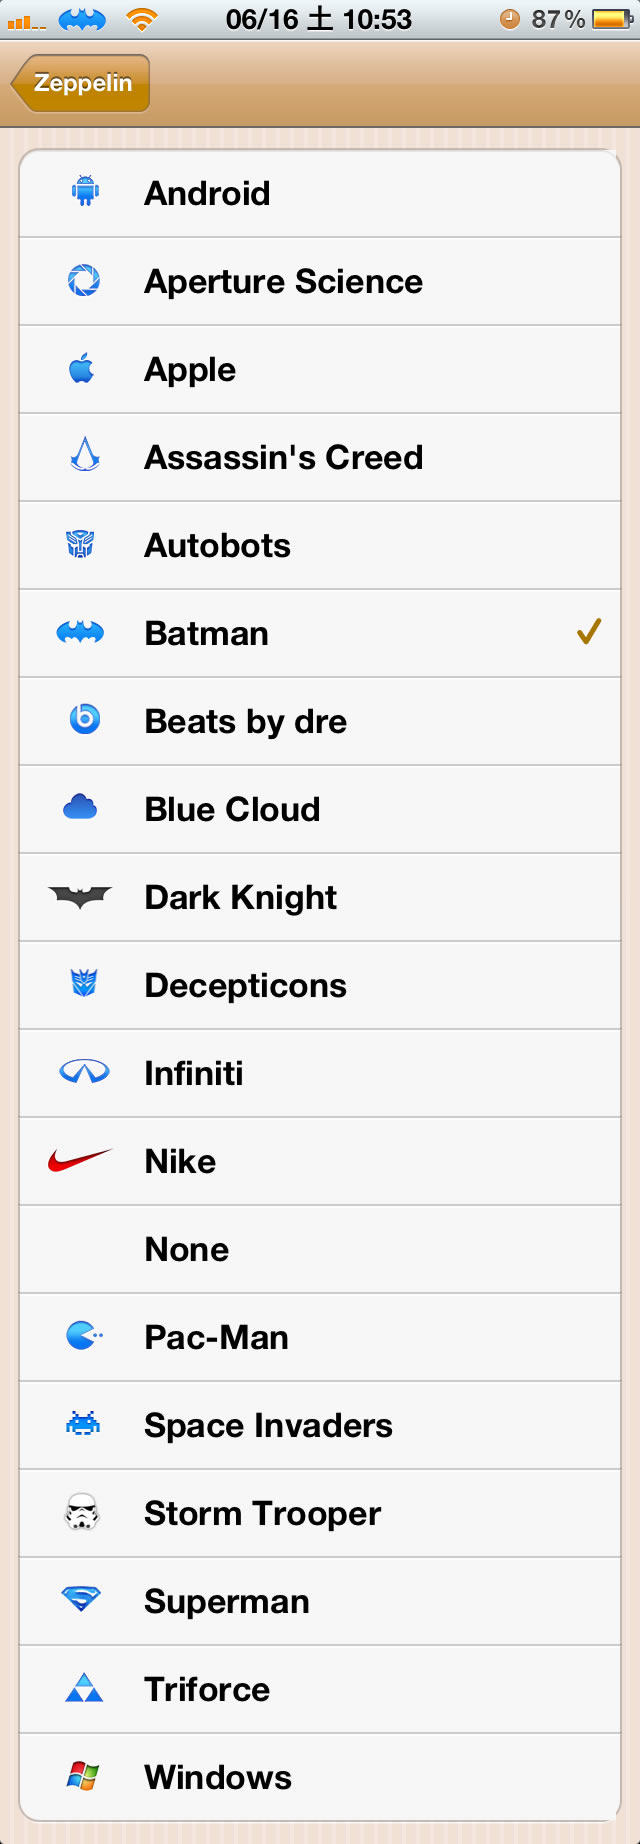Choose Infiniti from the list
This screenshot has width=640, height=1844.
click(320, 1073)
